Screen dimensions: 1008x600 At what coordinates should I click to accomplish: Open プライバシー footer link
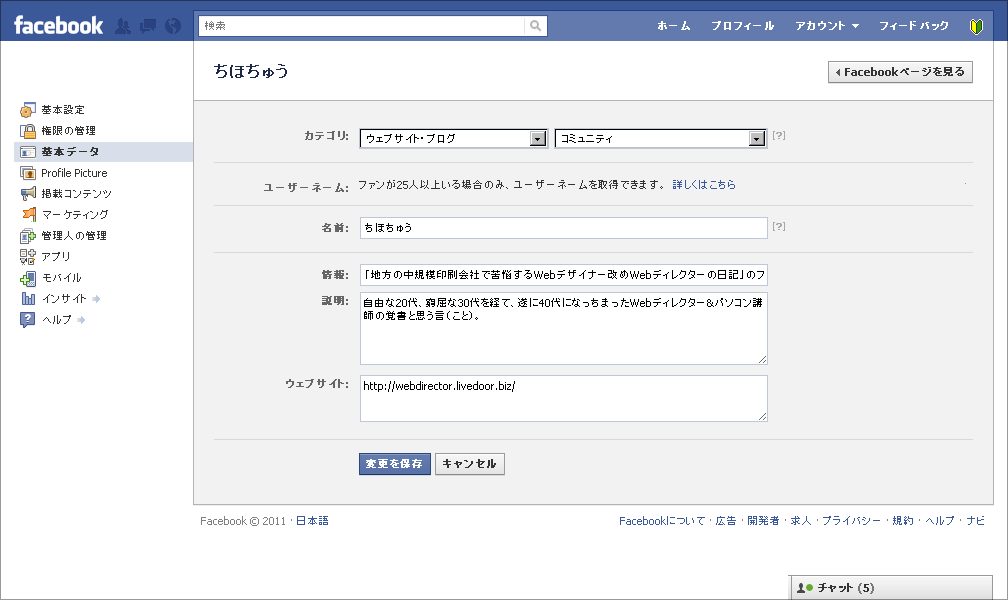[x=851, y=521]
